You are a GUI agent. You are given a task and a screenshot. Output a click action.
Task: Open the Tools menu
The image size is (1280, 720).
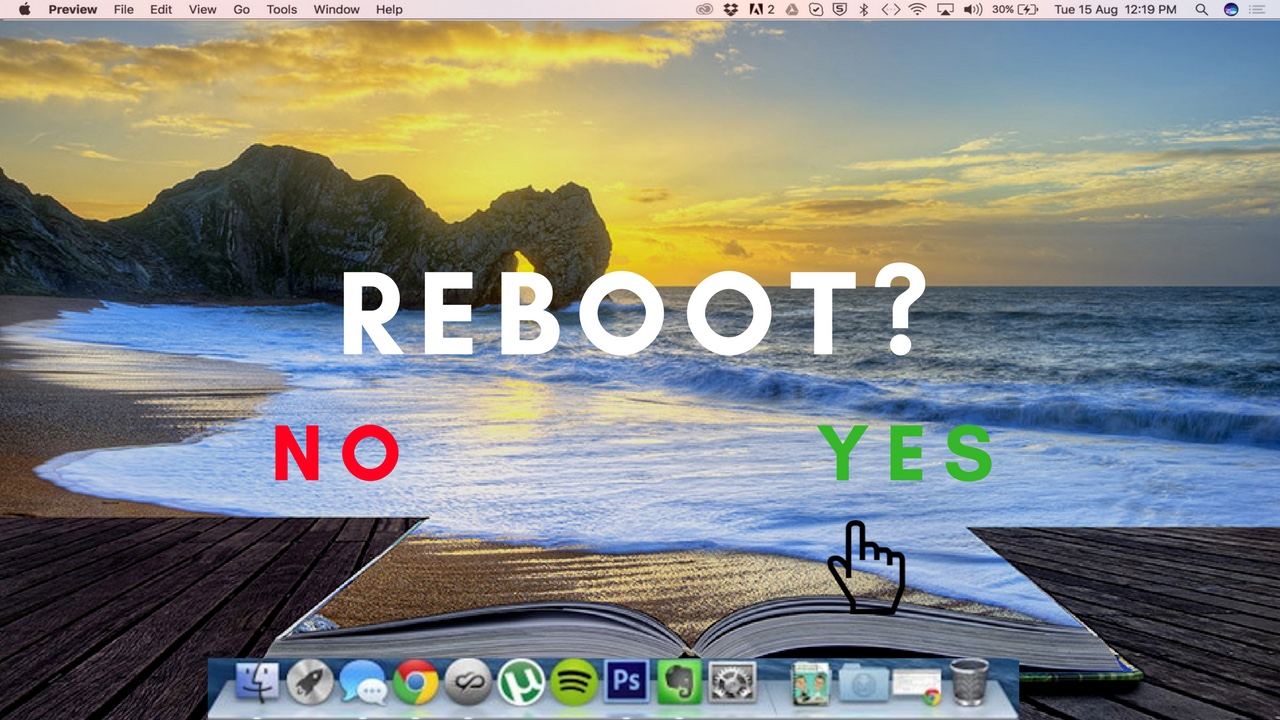(282, 9)
